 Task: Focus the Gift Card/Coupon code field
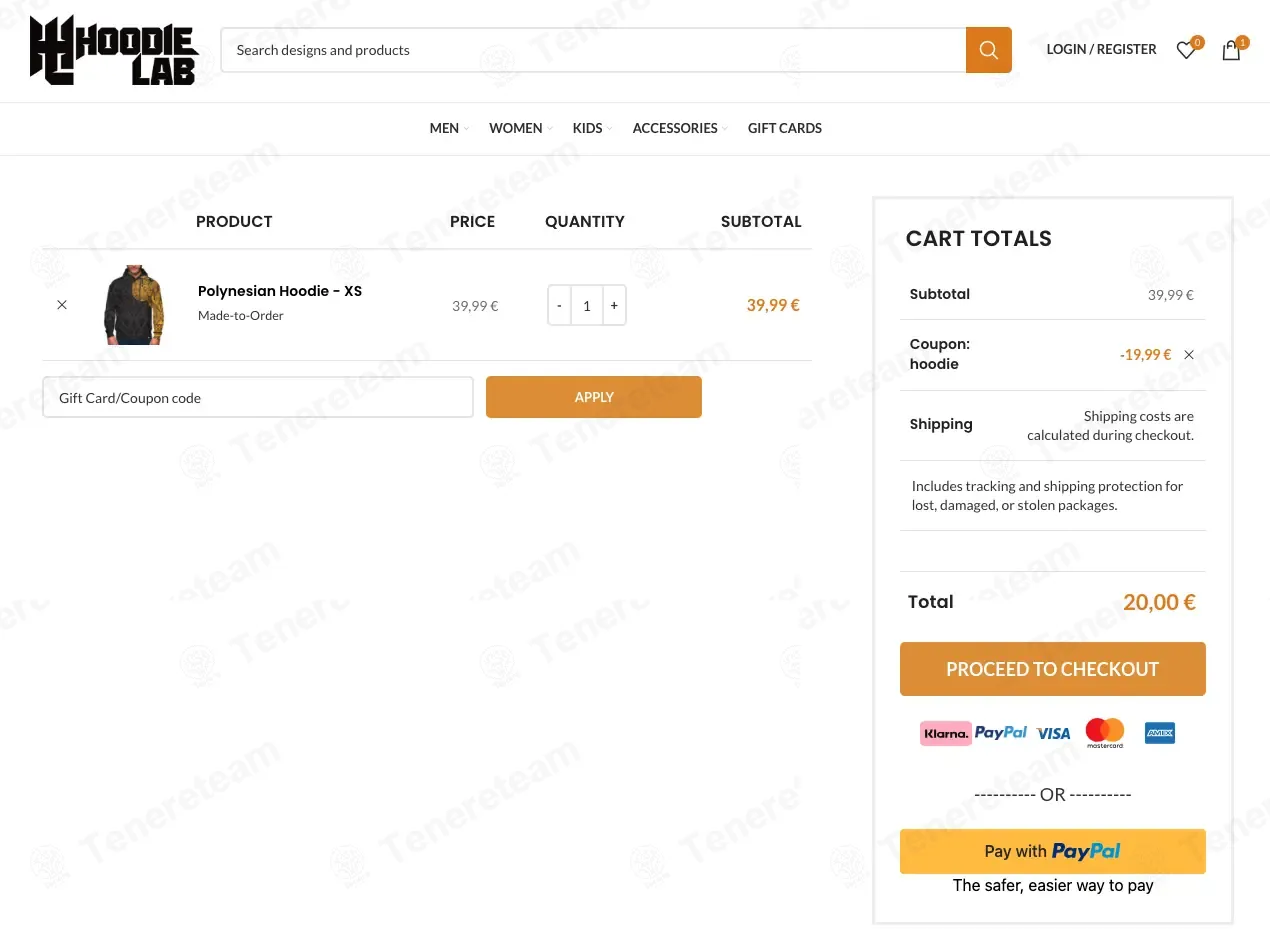258,397
